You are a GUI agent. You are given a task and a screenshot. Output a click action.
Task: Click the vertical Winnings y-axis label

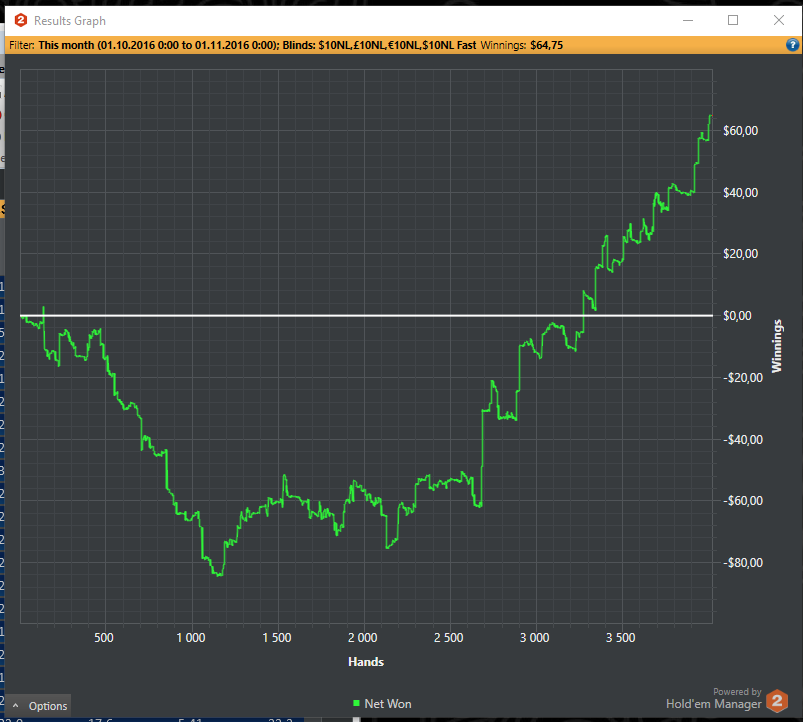click(777, 346)
